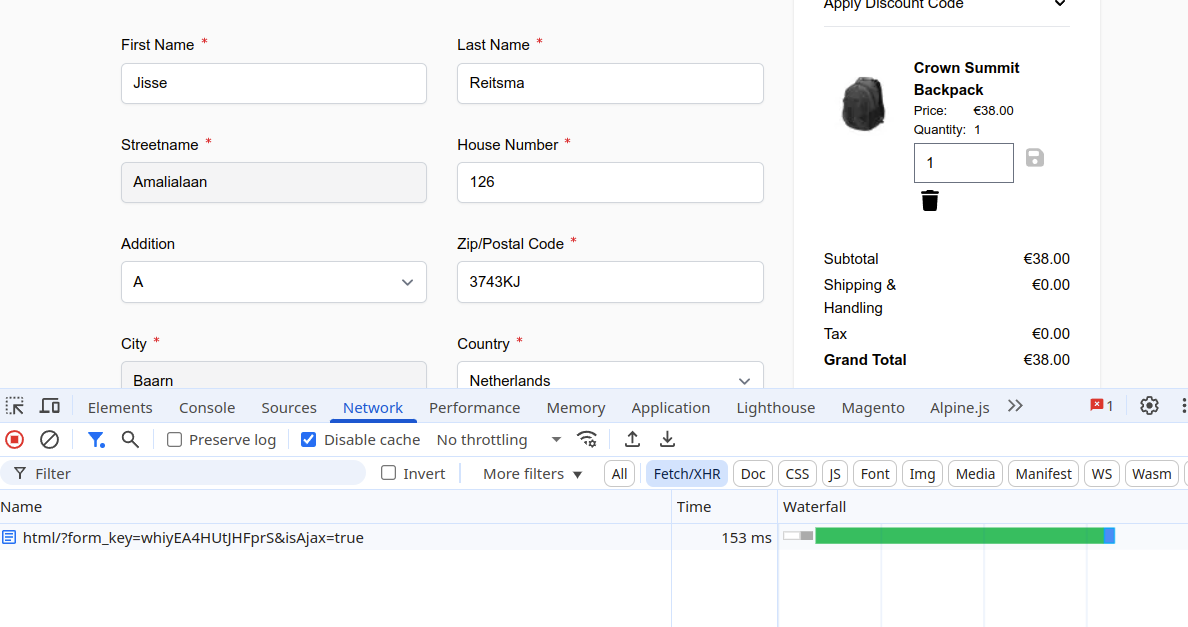Open the Sources tab
Viewport: 1188px width, 627px height.
[289, 407]
